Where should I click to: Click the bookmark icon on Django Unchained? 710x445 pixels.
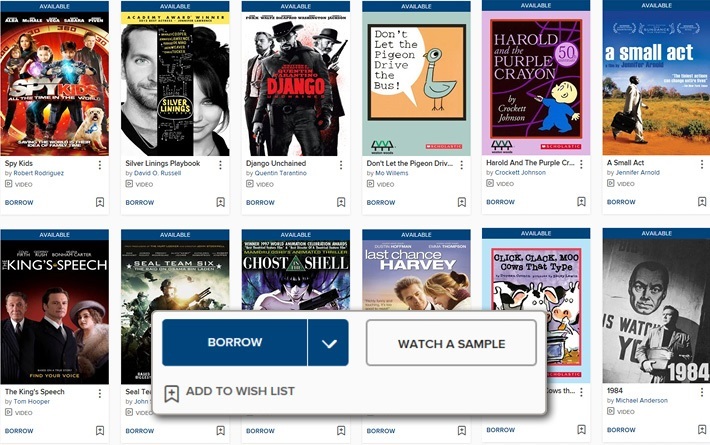341,202
